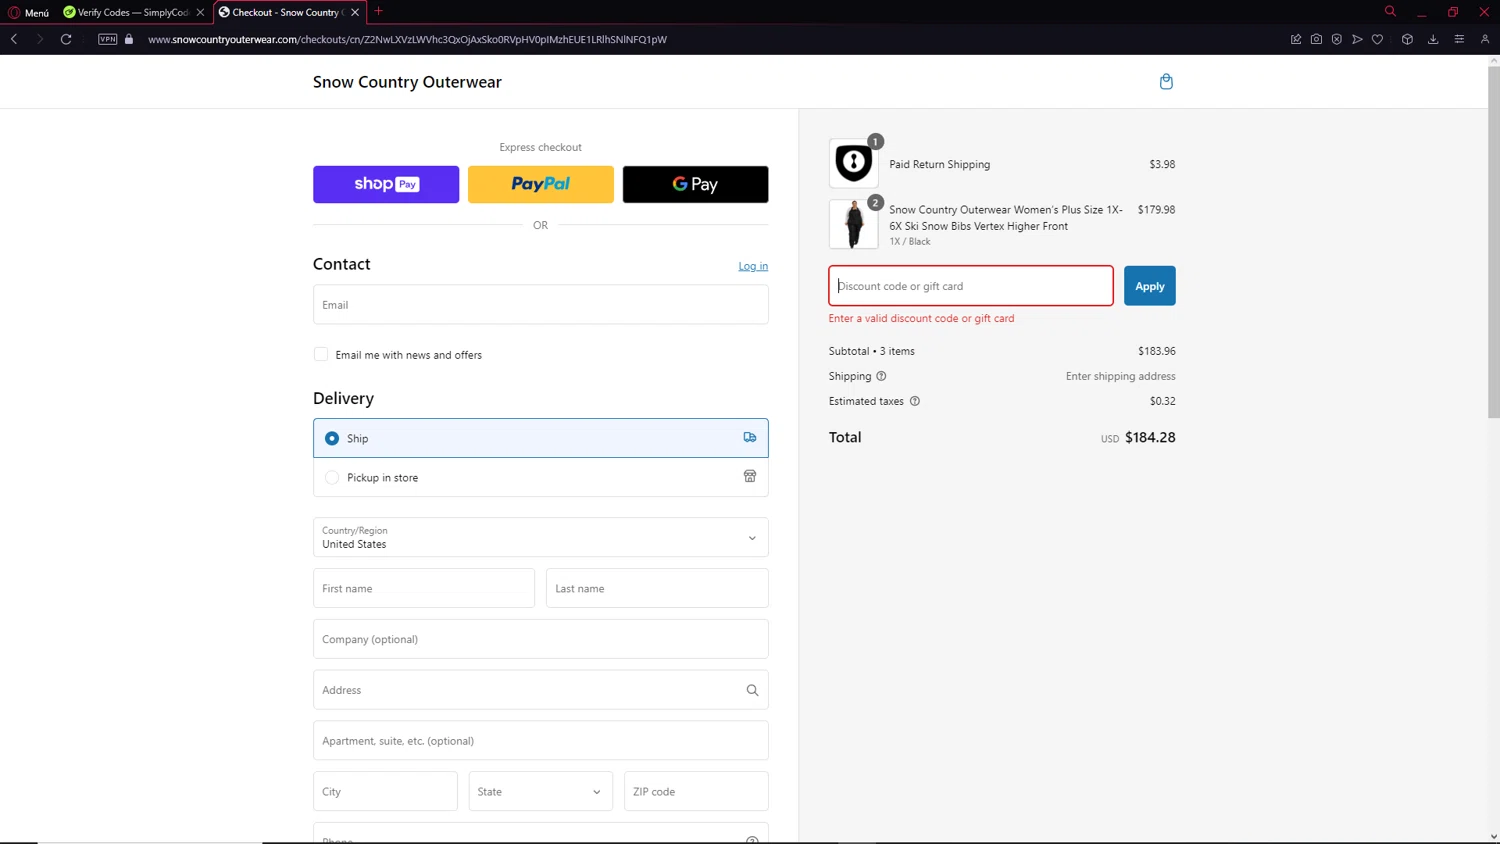1500x844 pixels.
Task: Click into the Email field
Action: (541, 305)
